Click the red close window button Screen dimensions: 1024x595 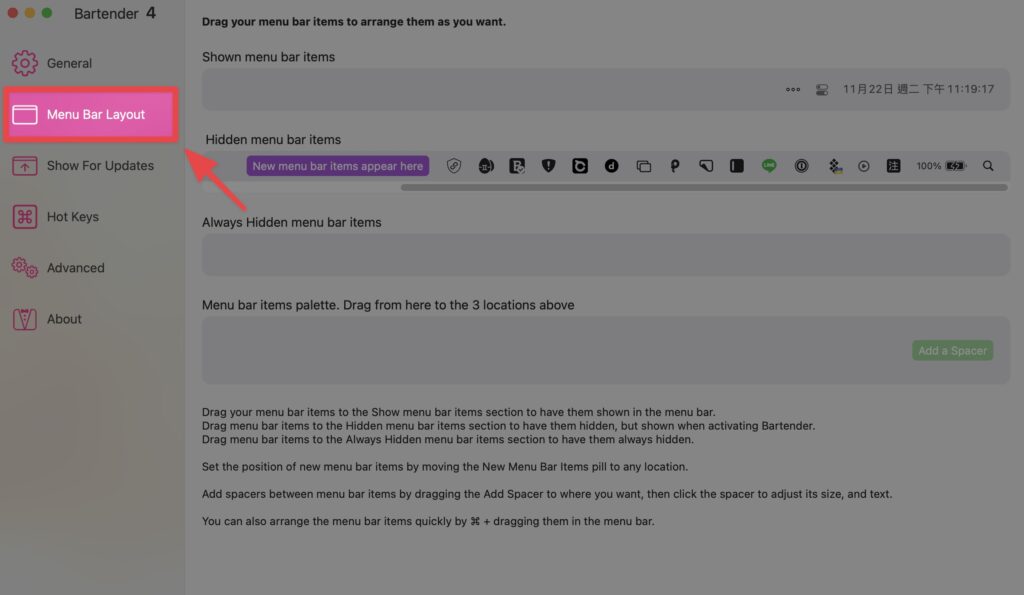point(12,13)
